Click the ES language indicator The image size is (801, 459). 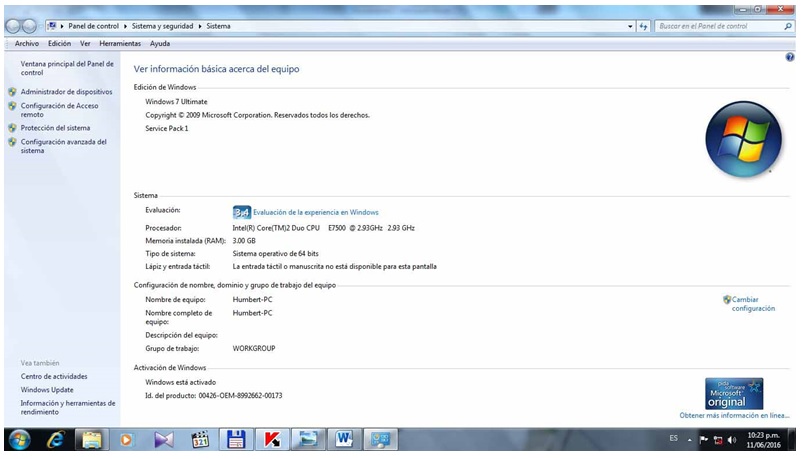click(x=673, y=438)
